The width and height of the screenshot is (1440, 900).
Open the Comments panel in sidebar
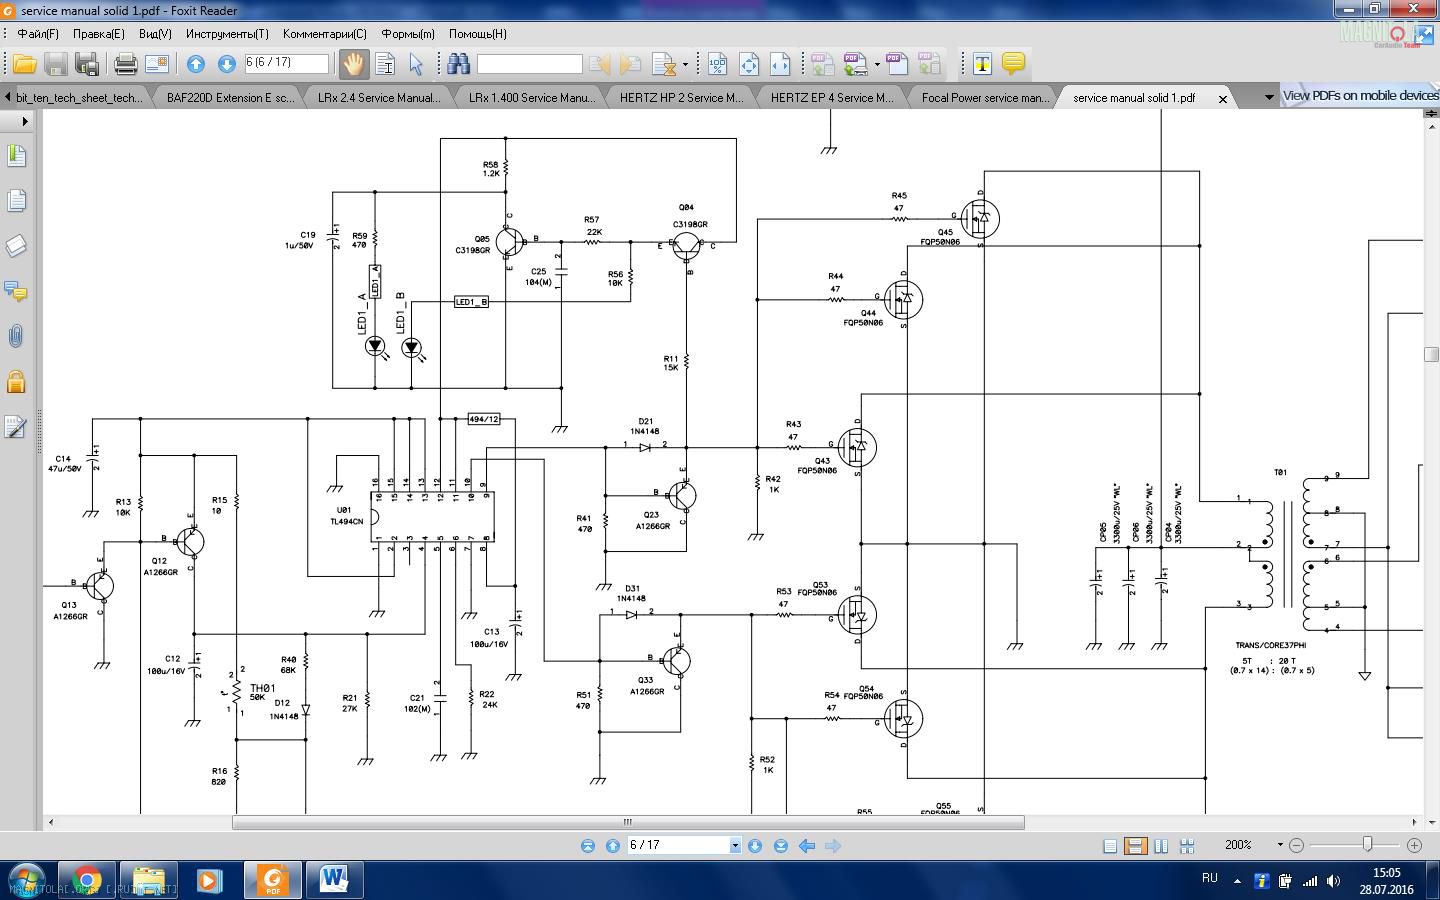[16, 291]
